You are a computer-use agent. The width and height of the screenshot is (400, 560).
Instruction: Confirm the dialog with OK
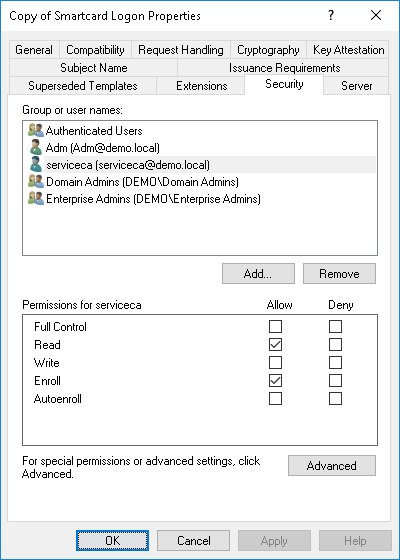coord(112,541)
